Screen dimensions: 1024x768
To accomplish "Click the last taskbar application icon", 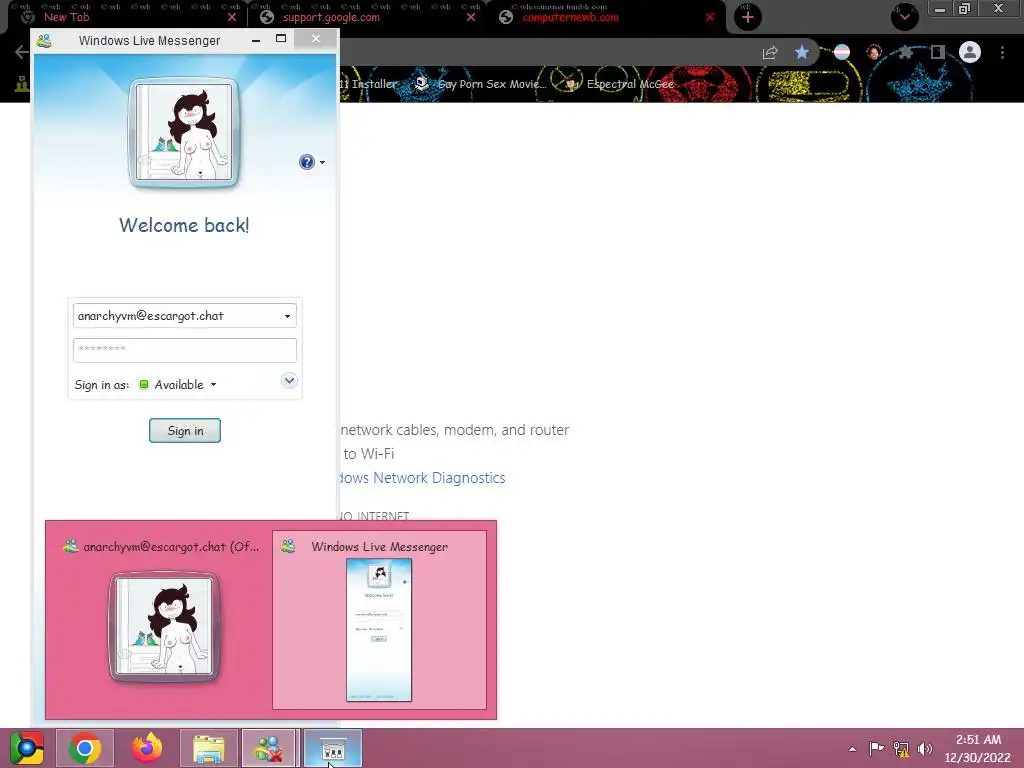I will pyautogui.click(x=332, y=748).
